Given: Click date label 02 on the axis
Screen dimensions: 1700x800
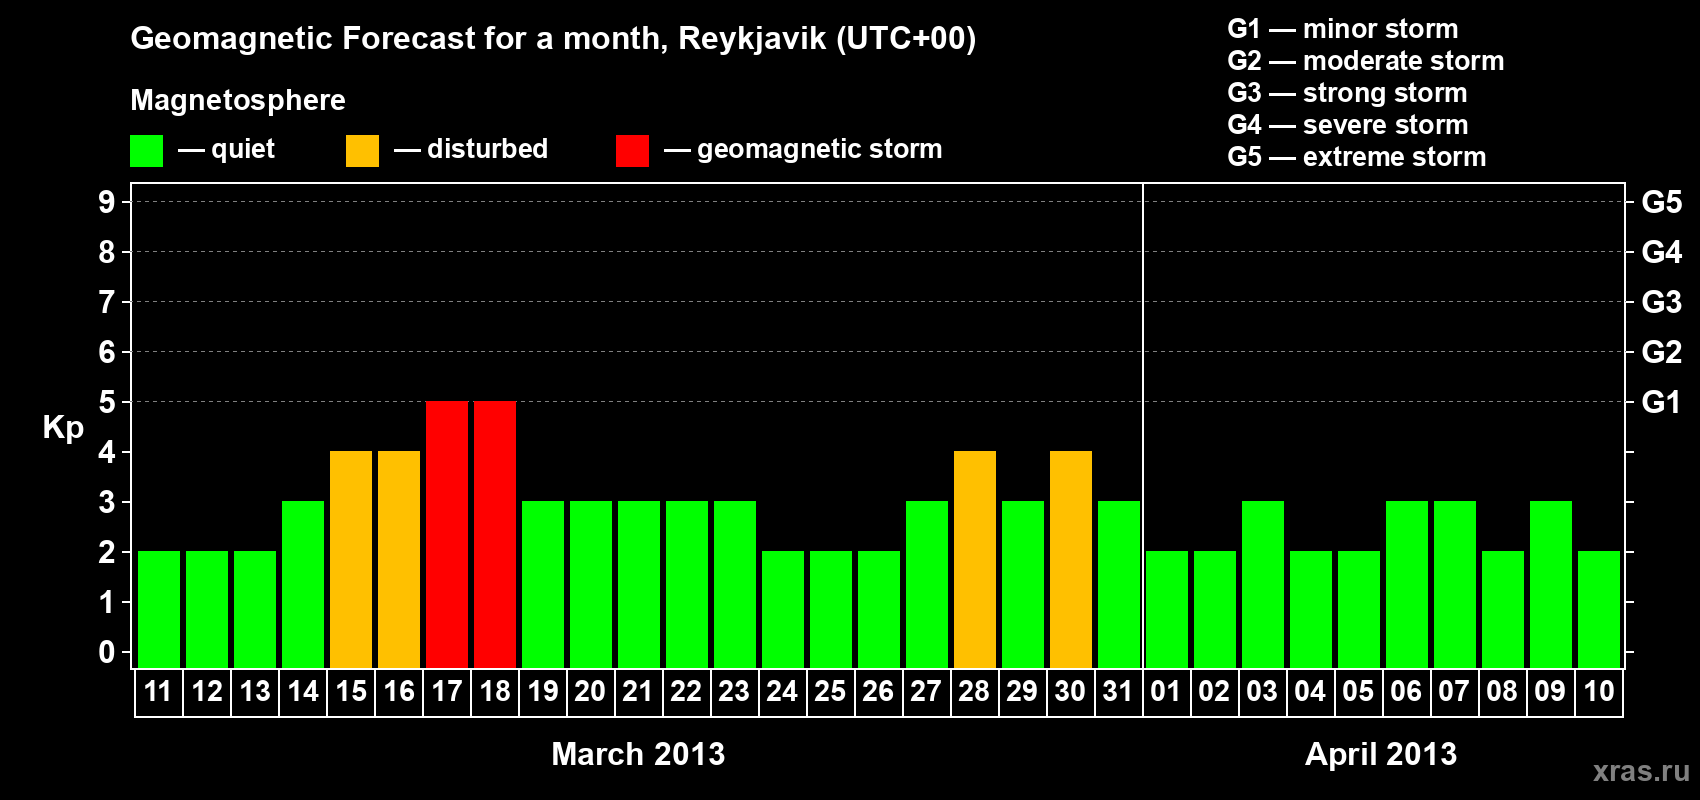Looking at the screenshot, I should tap(1215, 692).
